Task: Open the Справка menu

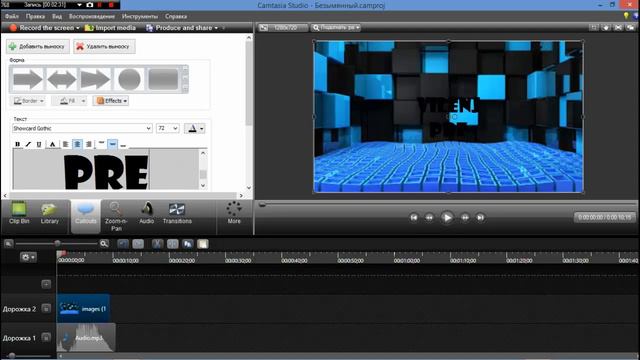Action: 176,16
